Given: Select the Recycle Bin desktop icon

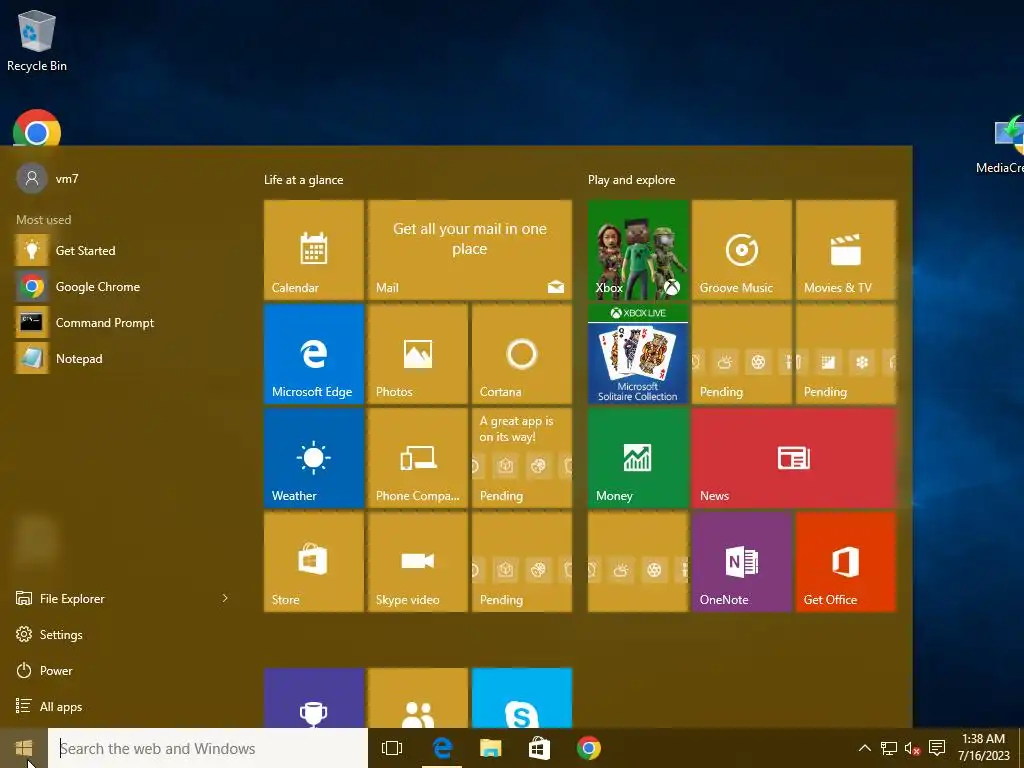Looking at the screenshot, I should point(37,40).
